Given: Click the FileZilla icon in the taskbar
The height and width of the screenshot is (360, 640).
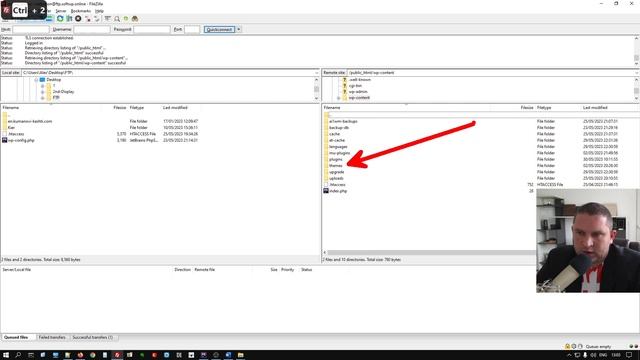Looking at the screenshot, I should (117, 355).
